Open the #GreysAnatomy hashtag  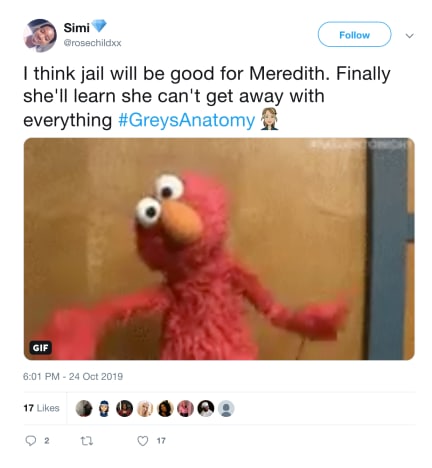187,120
